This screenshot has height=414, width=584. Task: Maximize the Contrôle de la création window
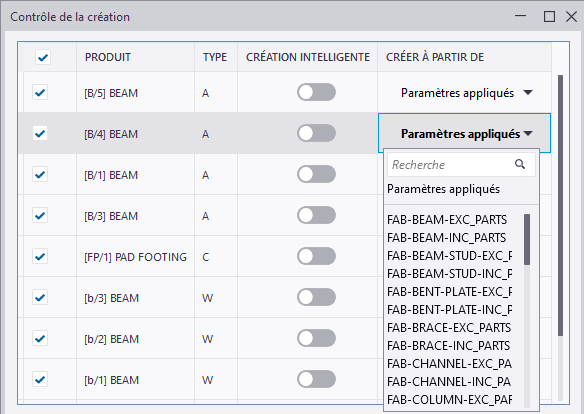[549, 17]
